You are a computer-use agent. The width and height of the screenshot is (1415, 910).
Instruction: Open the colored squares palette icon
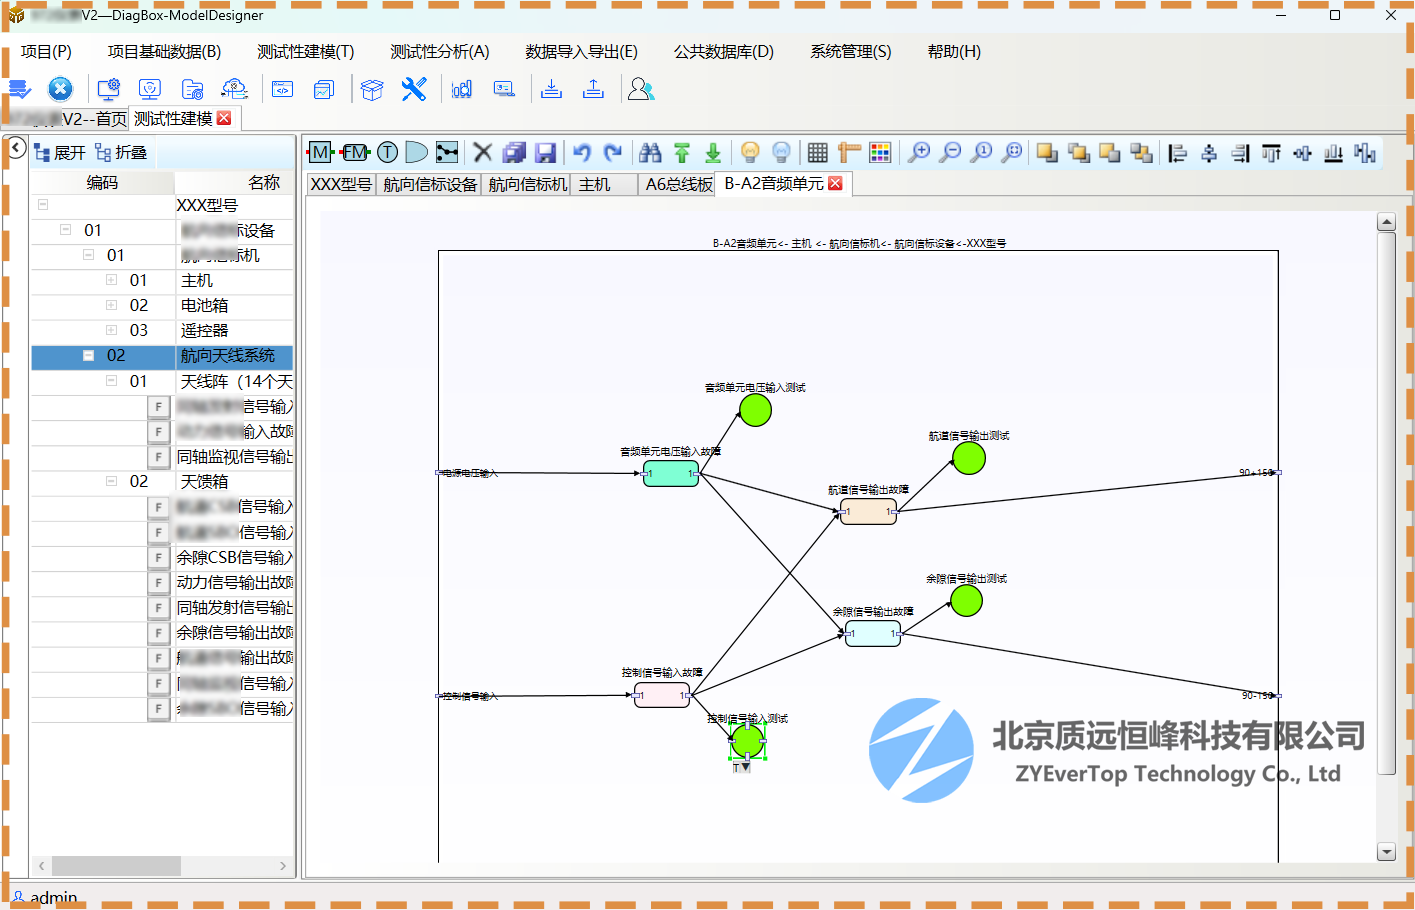pyautogui.click(x=880, y=152)
